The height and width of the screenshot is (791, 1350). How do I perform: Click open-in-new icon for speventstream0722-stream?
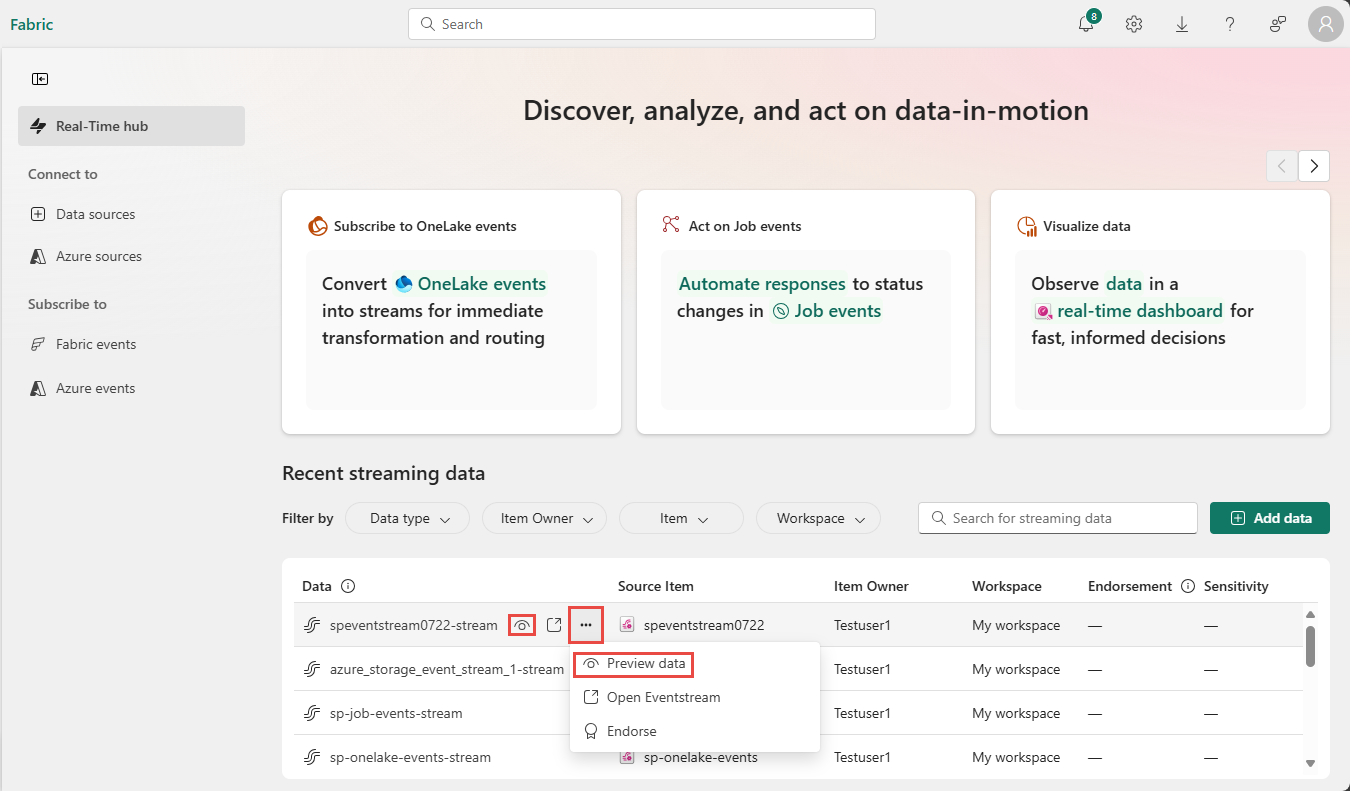pyautogui.click(x=554, y=625)
